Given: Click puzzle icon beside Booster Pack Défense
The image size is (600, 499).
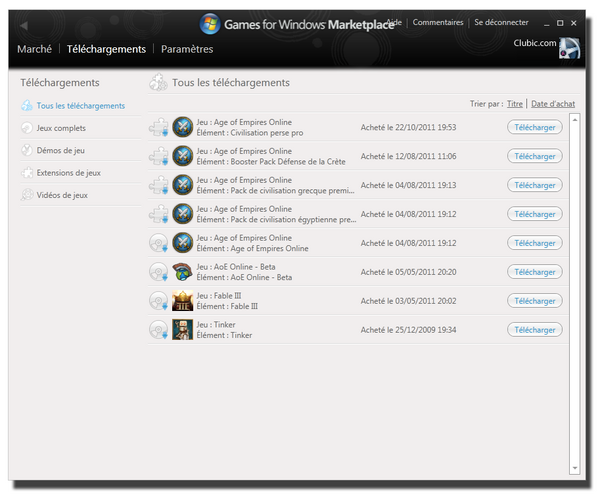Looking at the screenshot, I should point(159,156).
